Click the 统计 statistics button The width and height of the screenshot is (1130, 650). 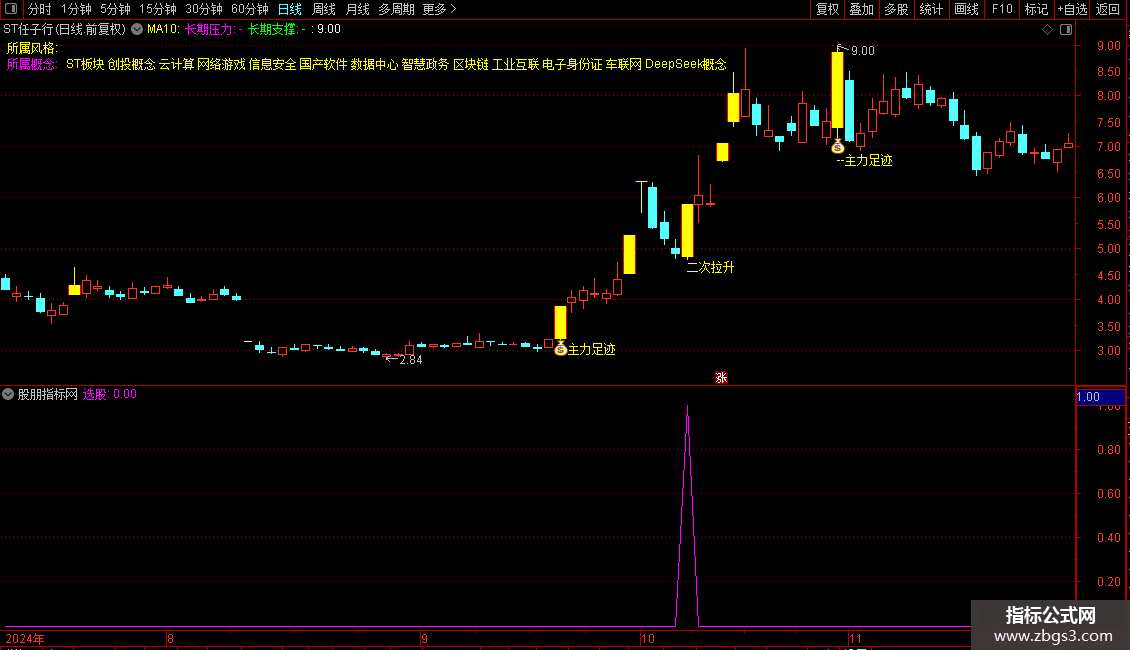click(930, 9)
